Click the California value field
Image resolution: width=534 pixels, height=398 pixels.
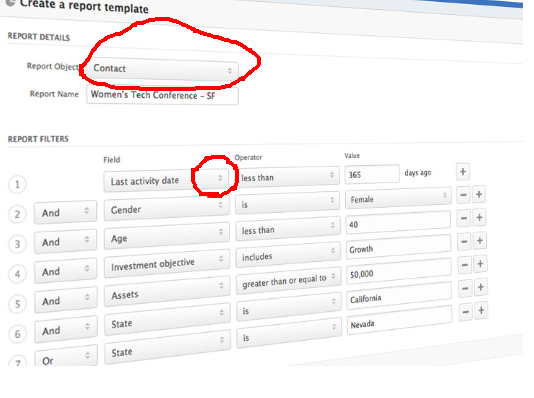pos(399,296)
